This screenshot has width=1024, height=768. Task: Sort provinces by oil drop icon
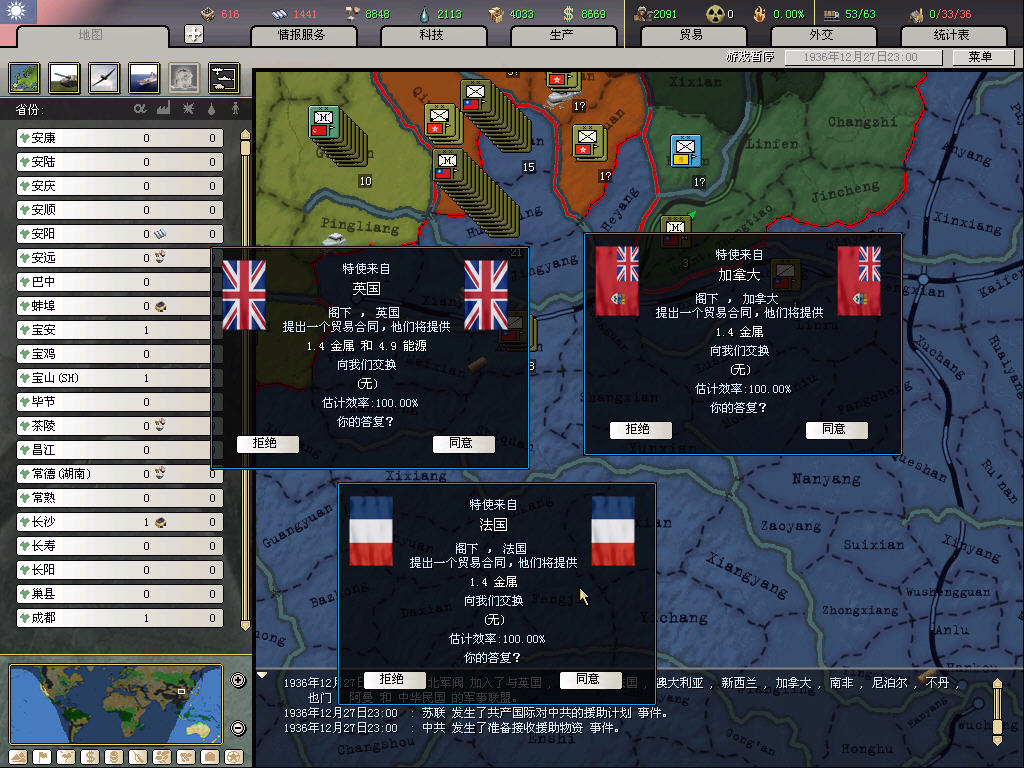click(x=212, y=109)
